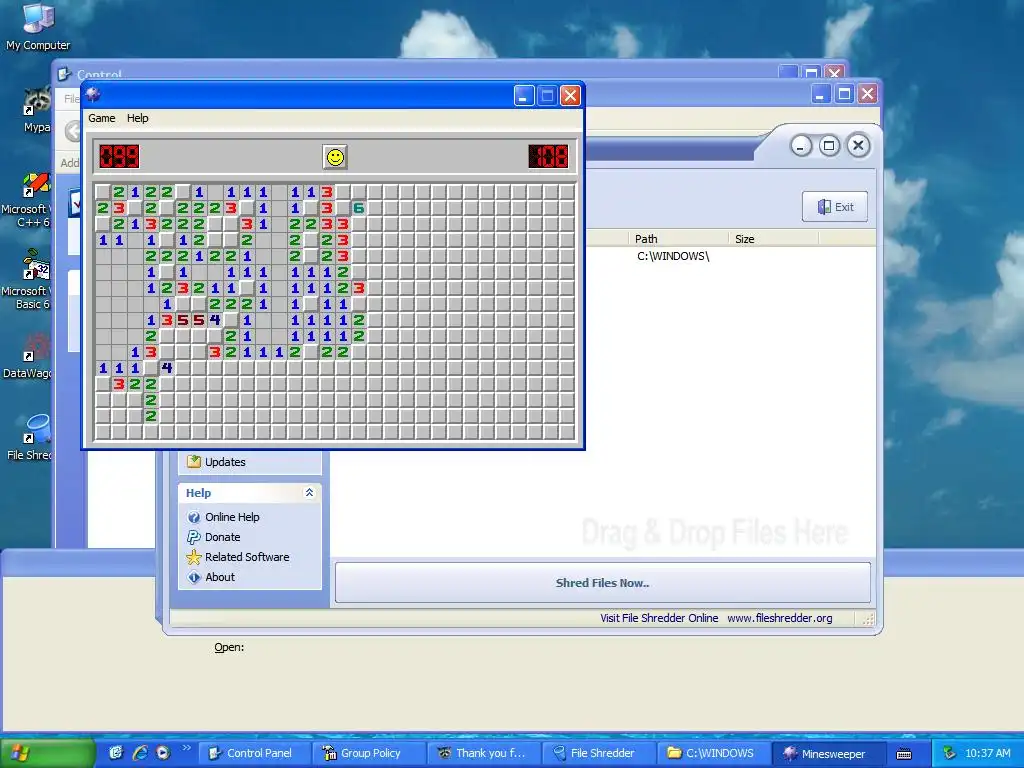
Task: Click the Help section header in File Shredder
Action: pos(248,493)
